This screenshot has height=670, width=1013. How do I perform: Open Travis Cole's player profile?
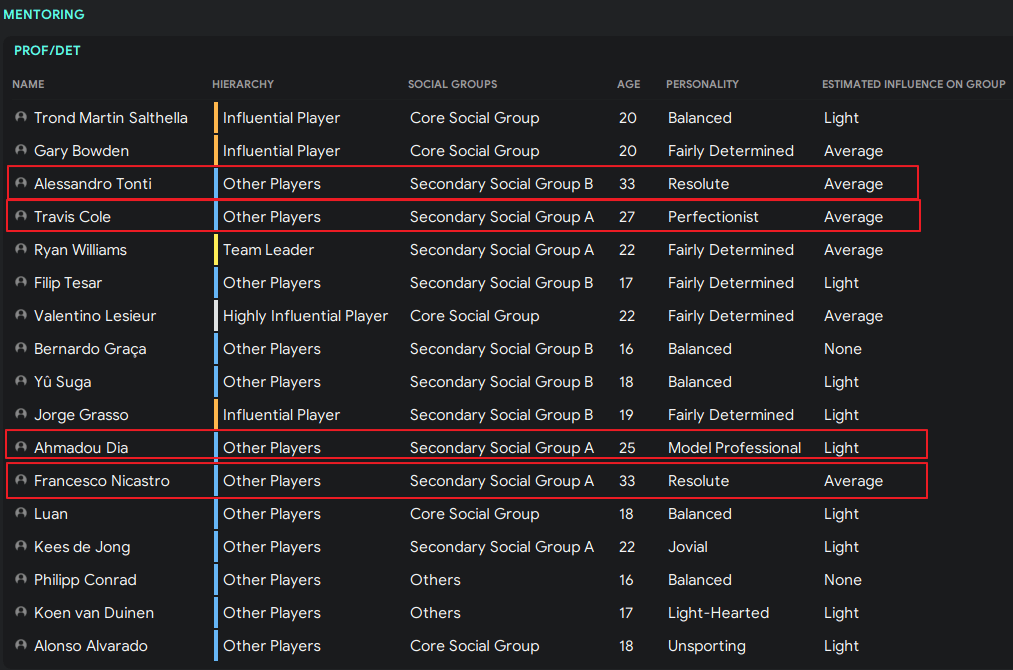tap(72, 216)
